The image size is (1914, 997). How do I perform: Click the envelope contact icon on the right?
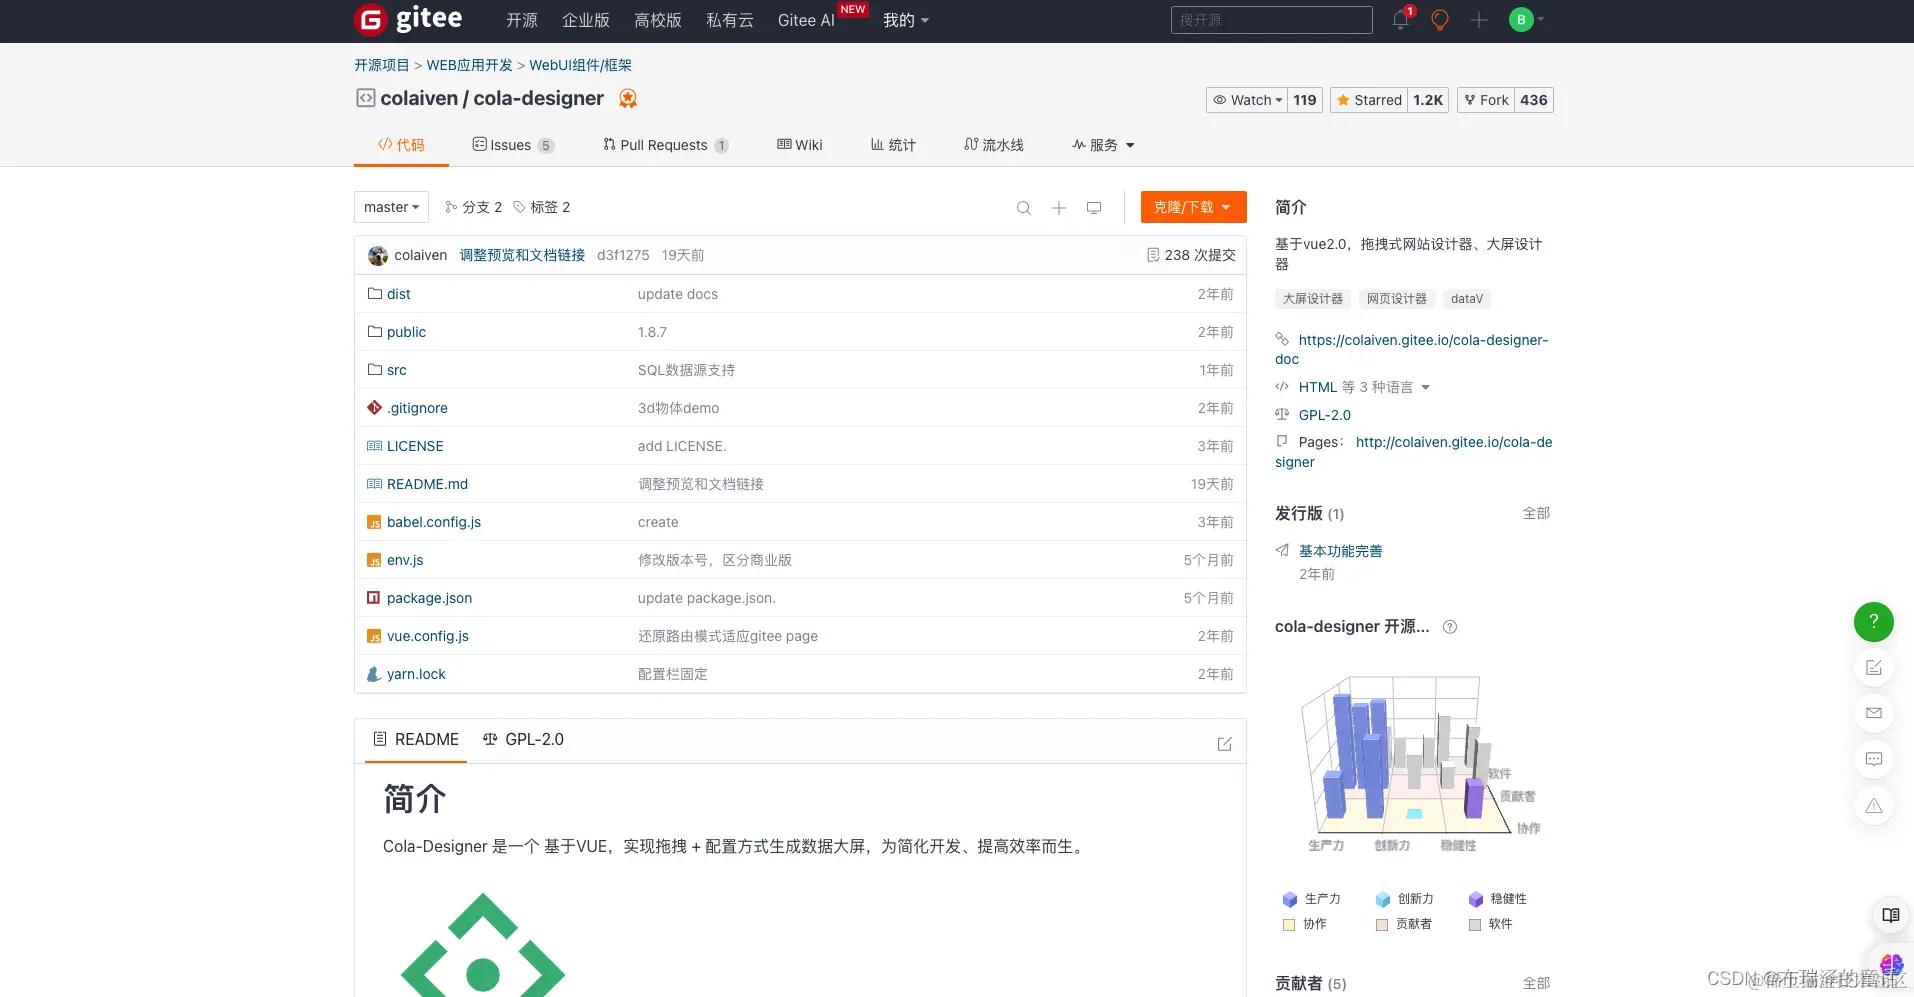pos(1874,713)
